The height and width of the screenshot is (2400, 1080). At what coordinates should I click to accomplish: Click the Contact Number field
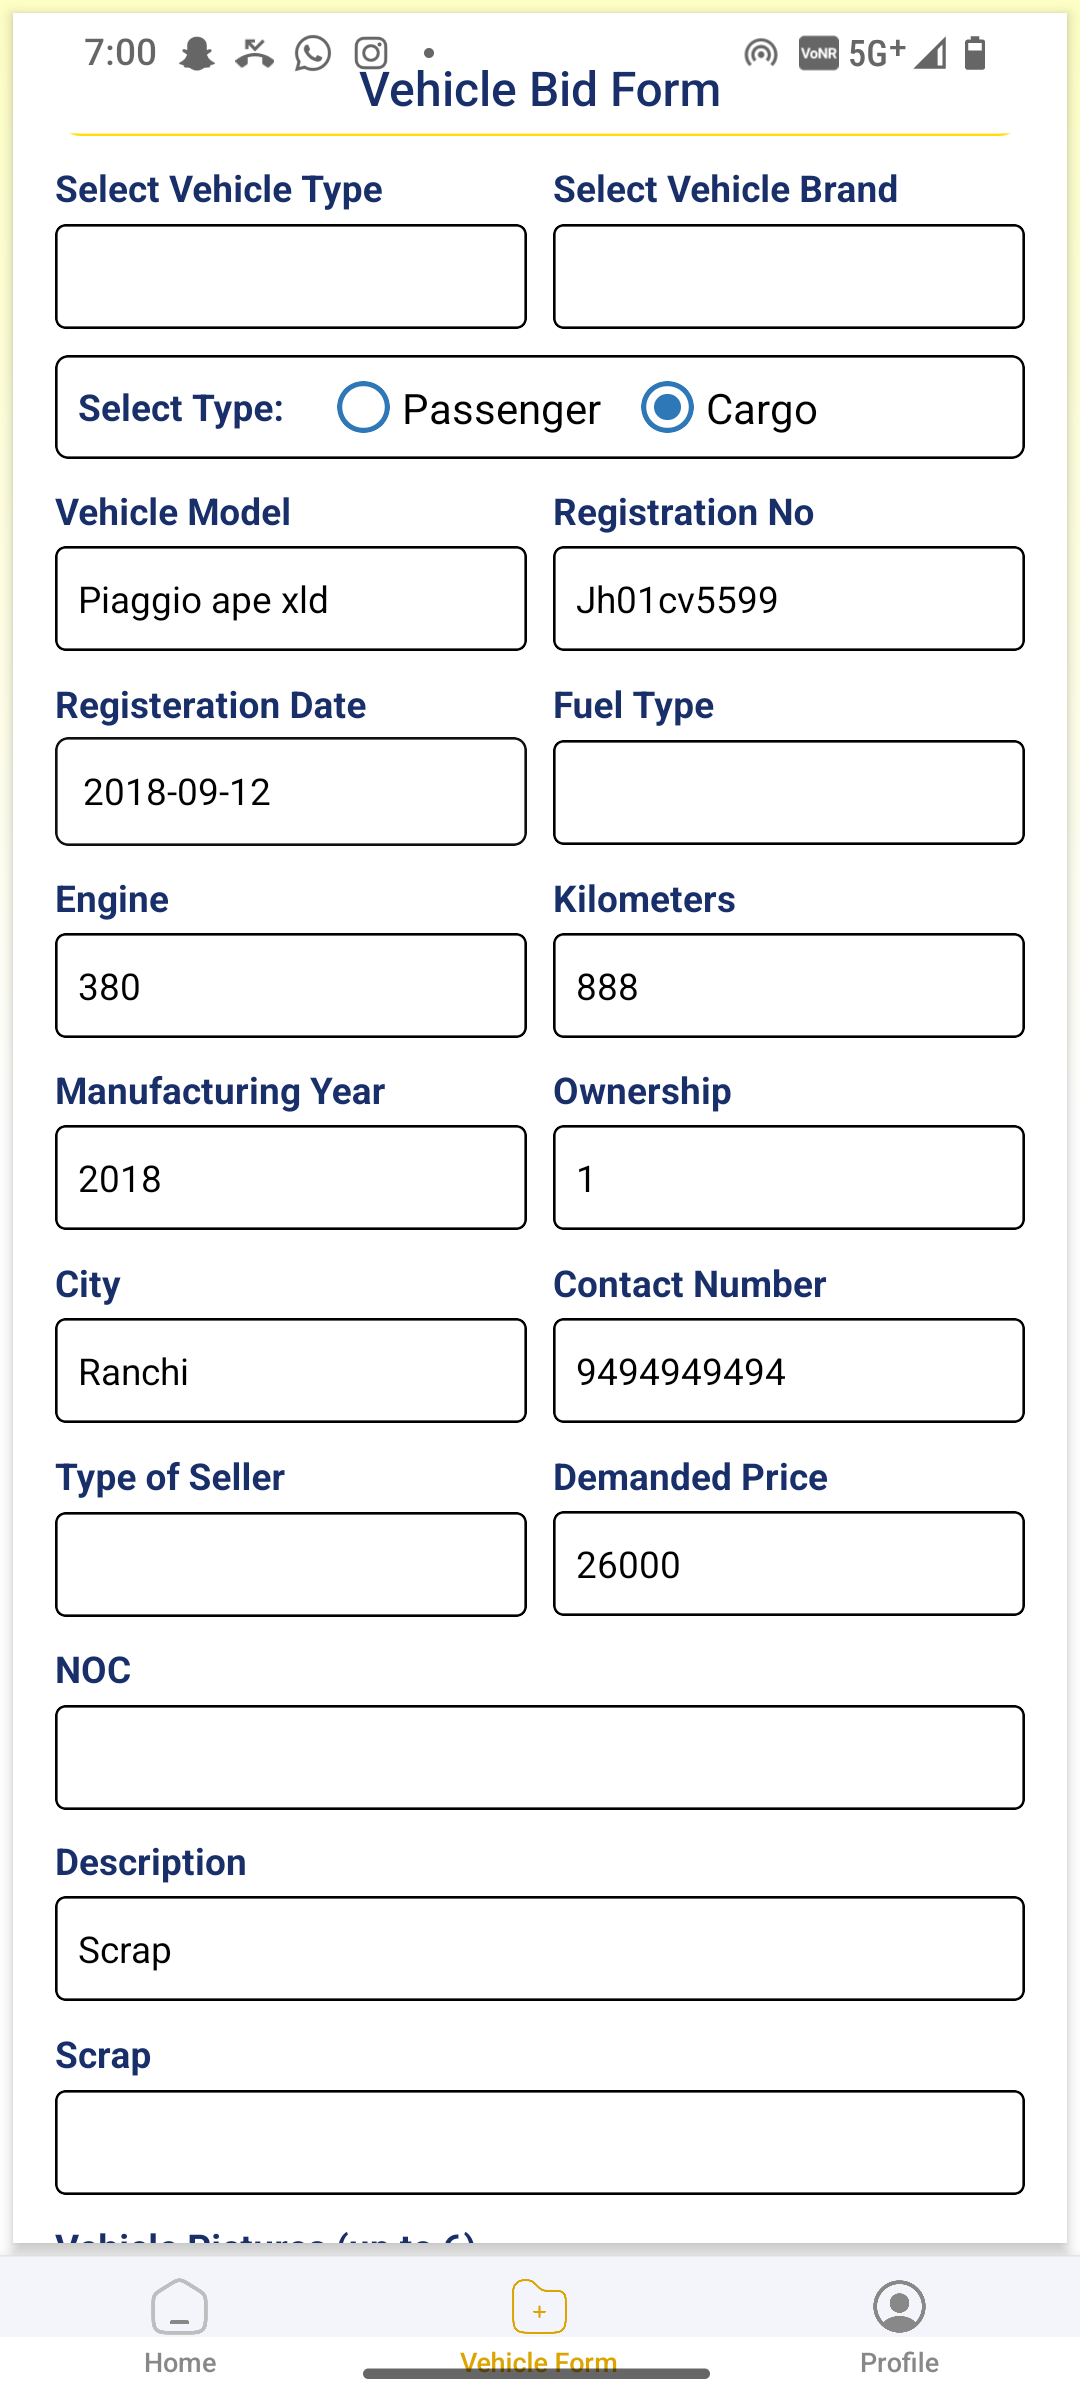click(789, 1371)
